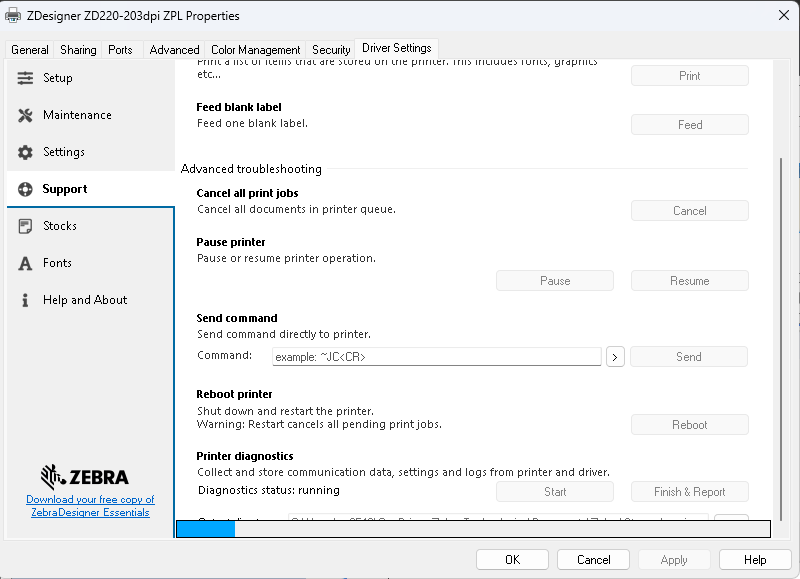Open the ZebraDesigner Essentials download link

[90, 506]
